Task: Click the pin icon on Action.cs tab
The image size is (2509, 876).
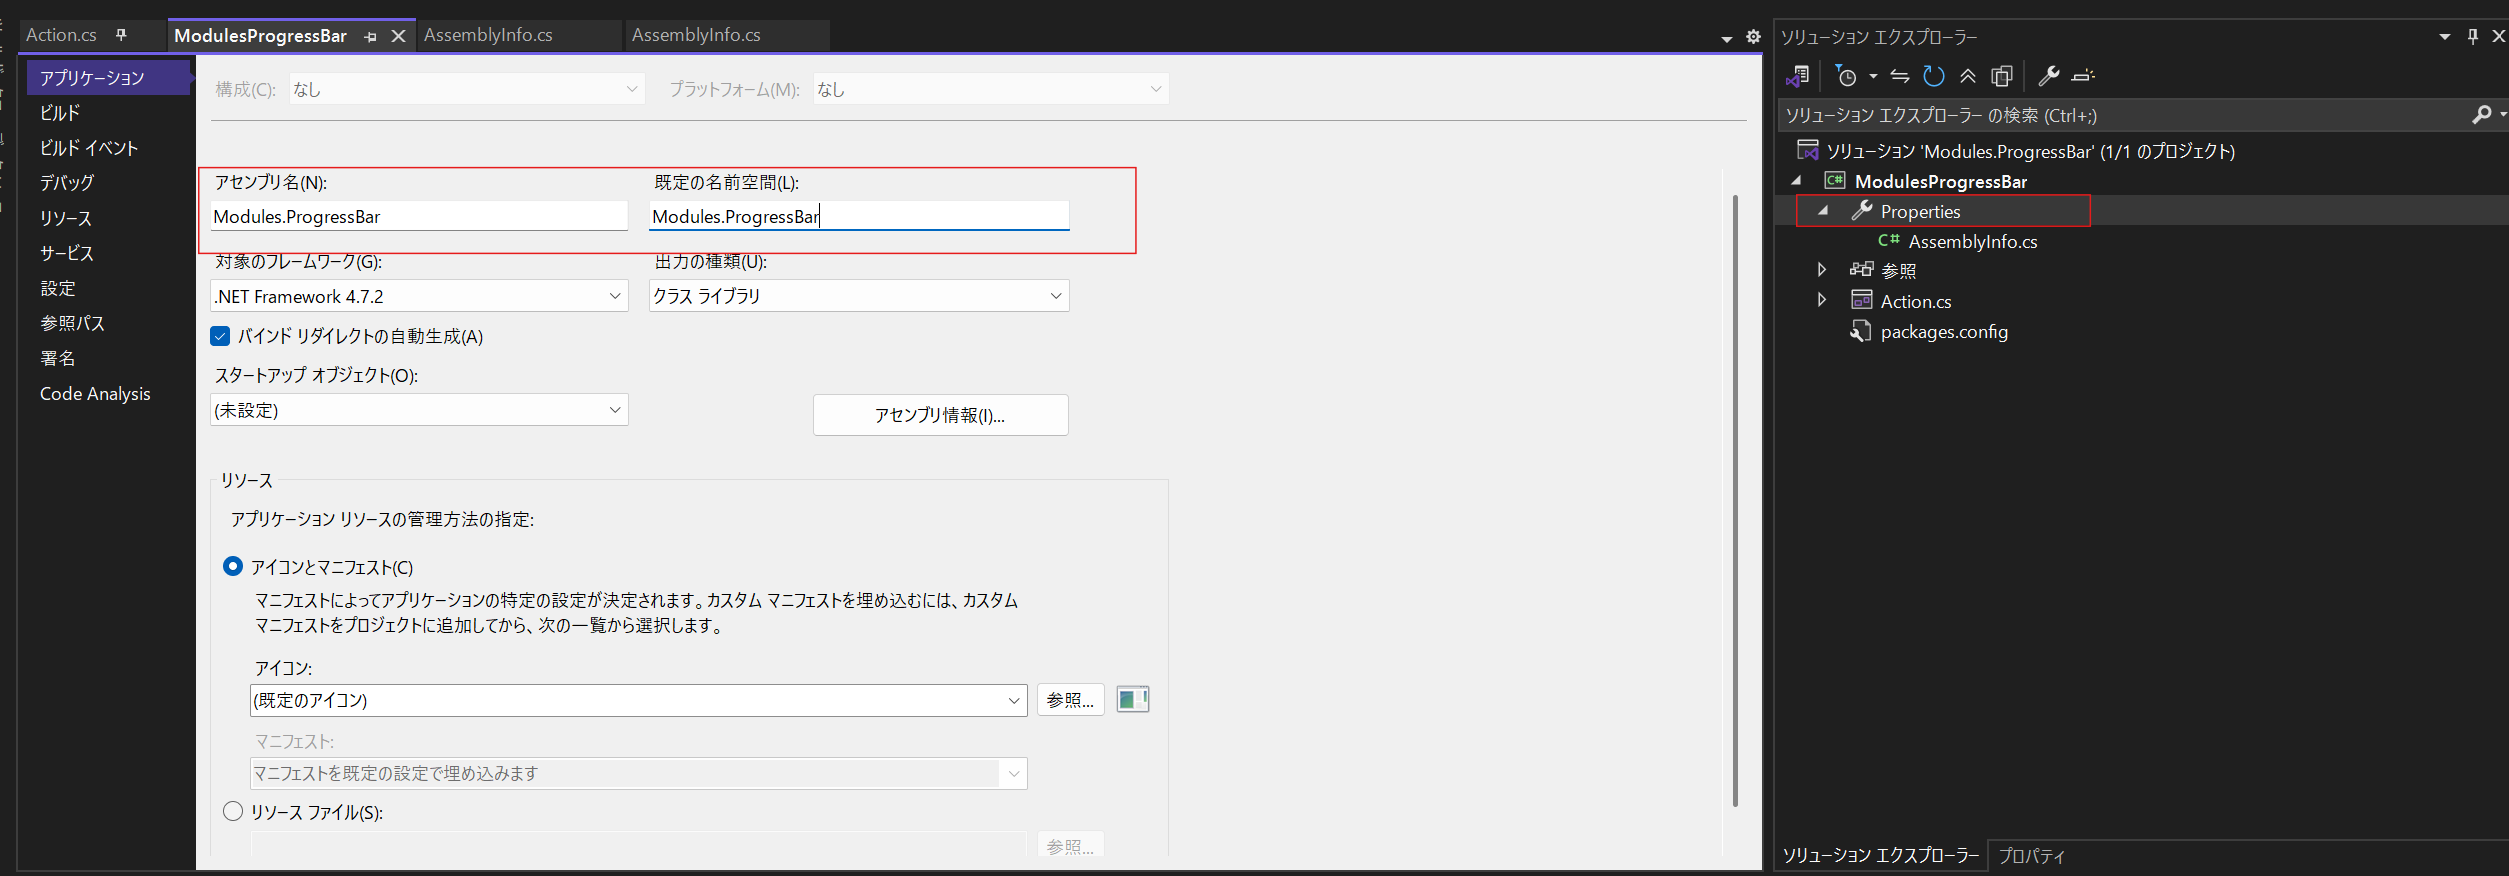Action: tap(121, 35)
